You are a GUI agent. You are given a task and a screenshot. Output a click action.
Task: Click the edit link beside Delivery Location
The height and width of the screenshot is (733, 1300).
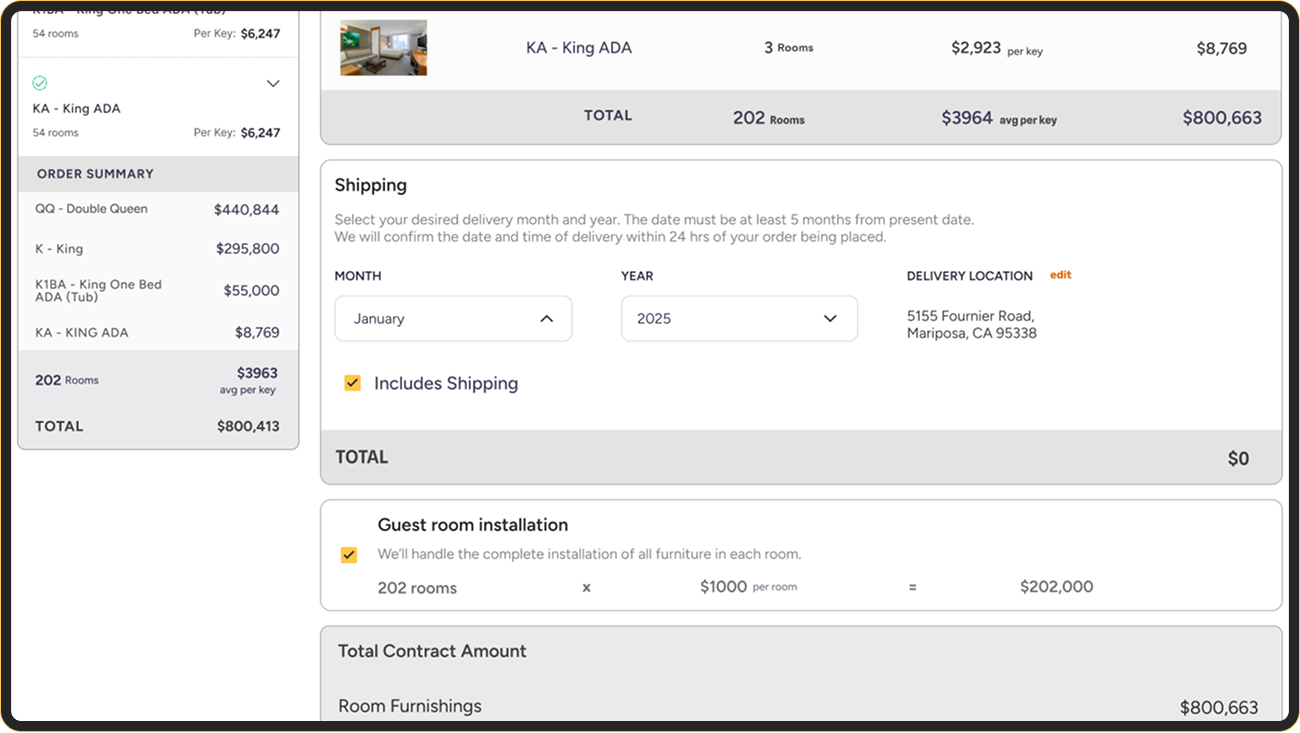[1060, 275]
